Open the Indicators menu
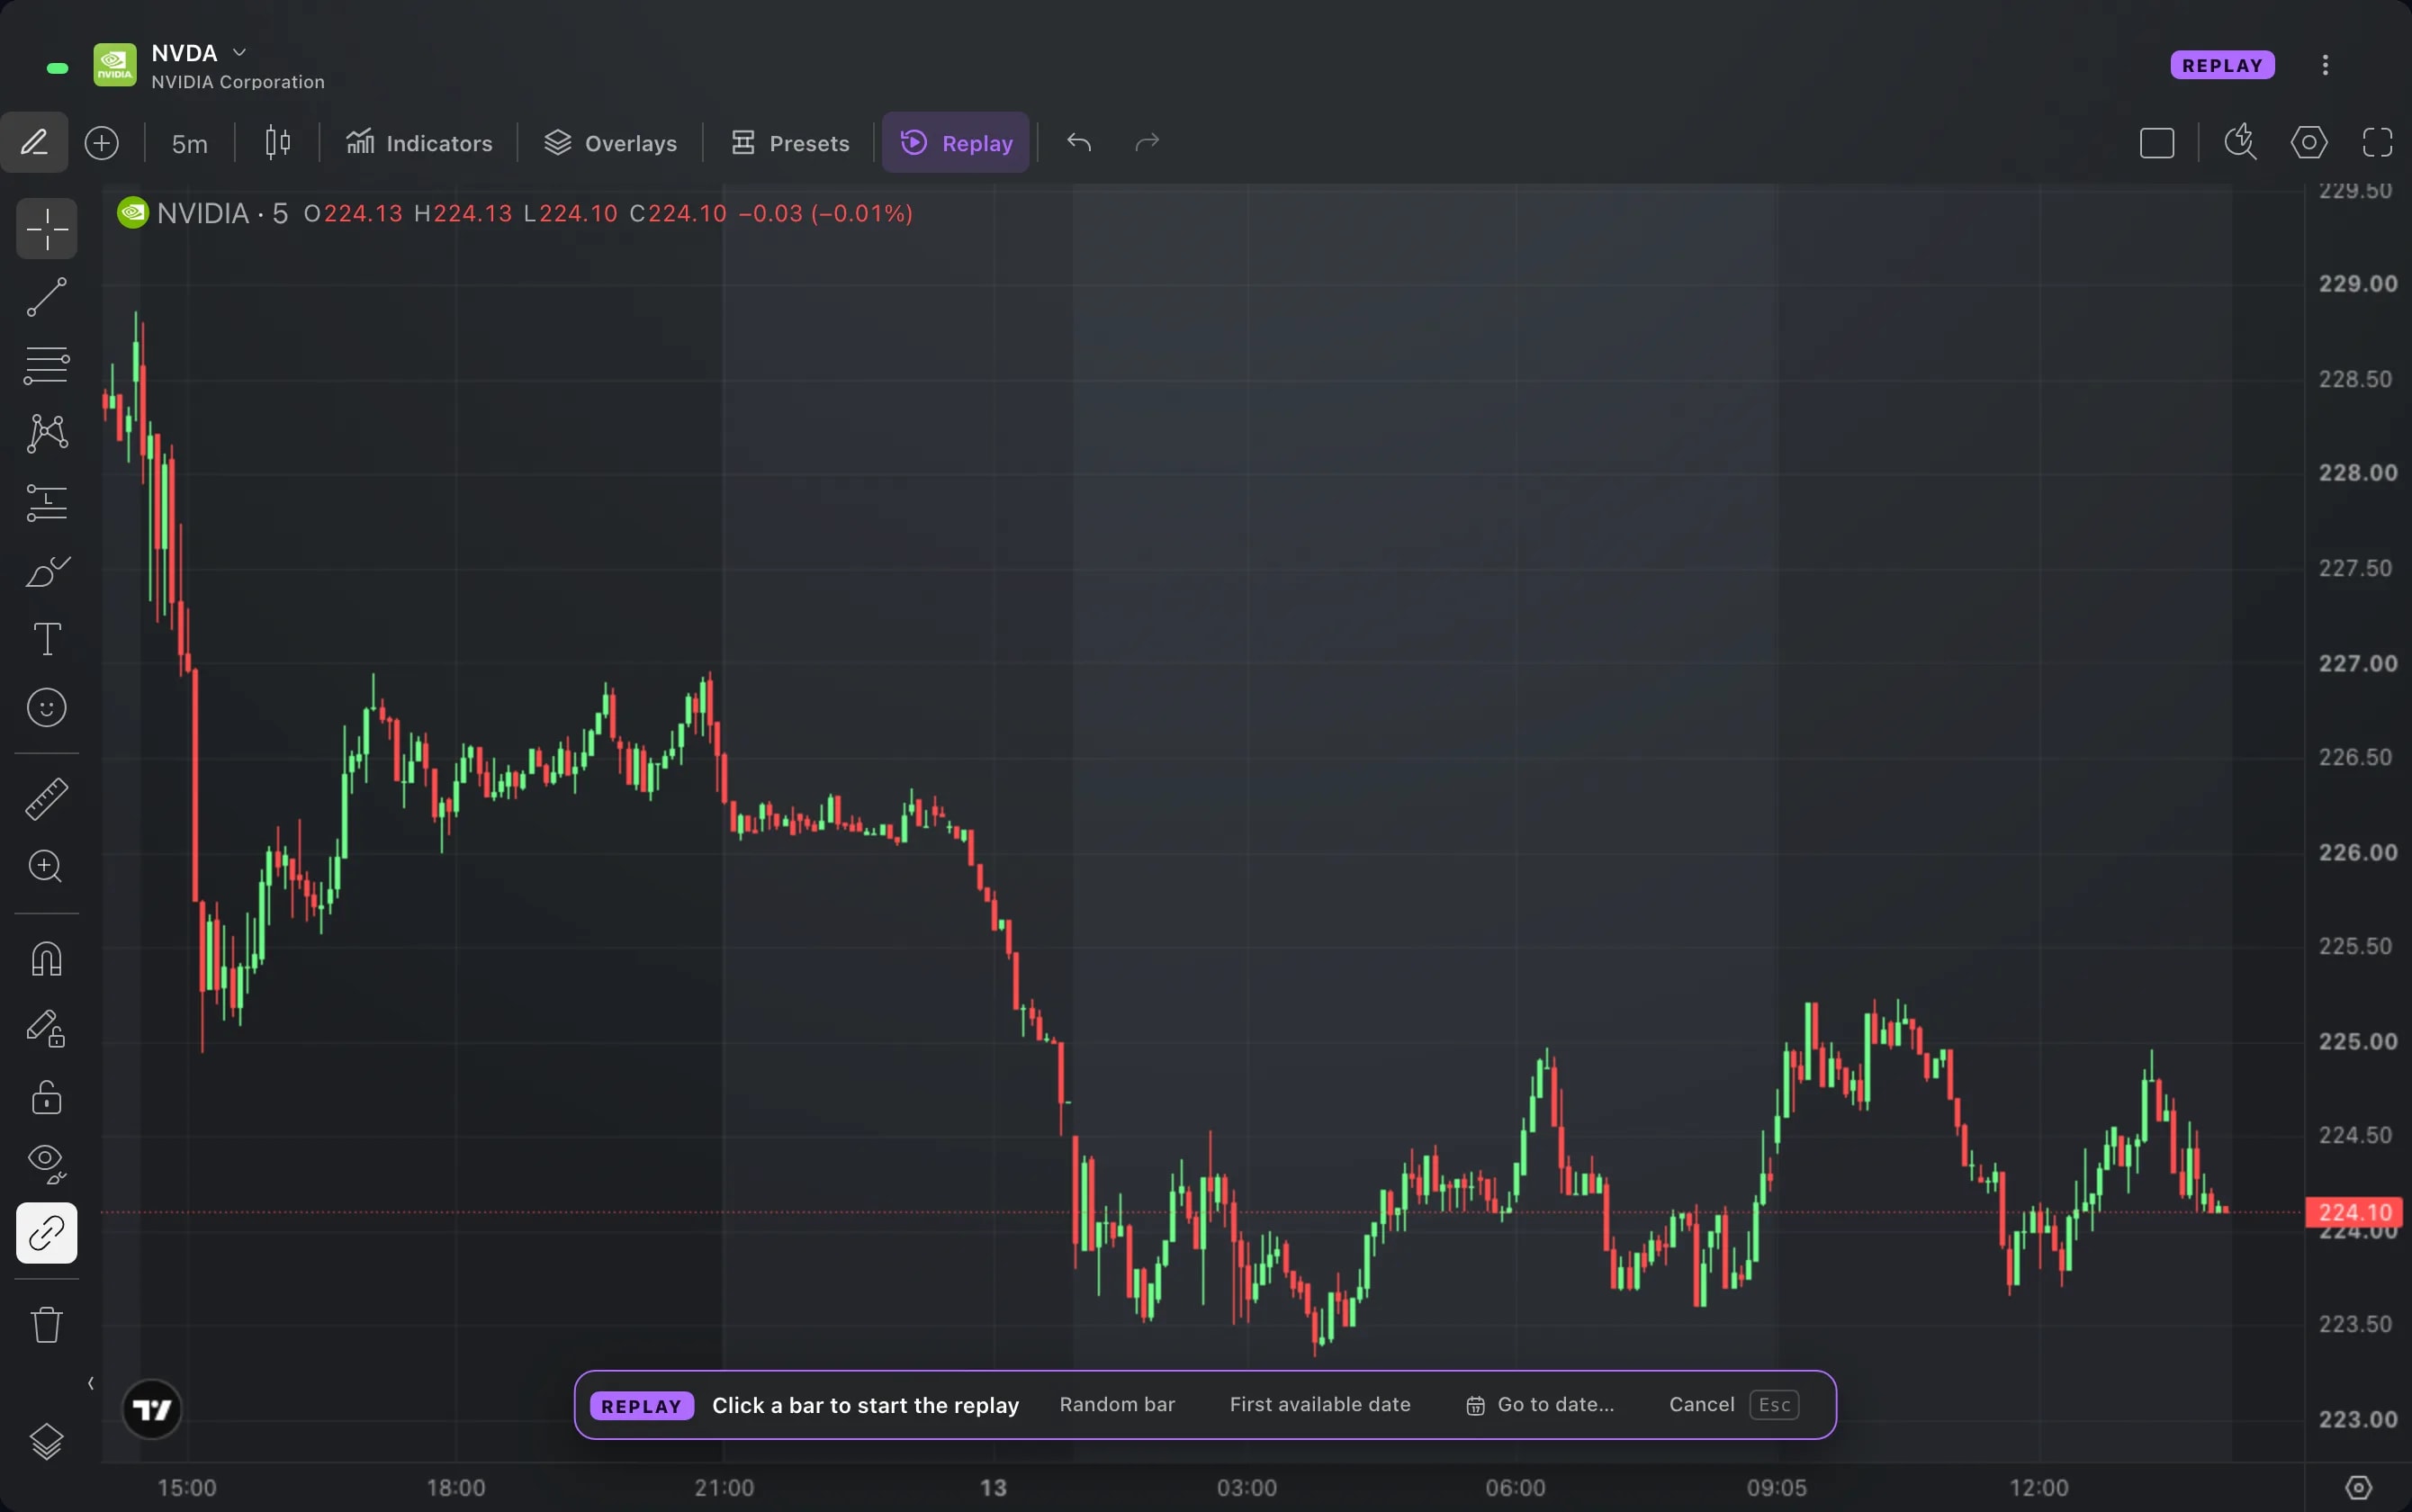The image size is (2412, 1512). (x=419, y=144)
